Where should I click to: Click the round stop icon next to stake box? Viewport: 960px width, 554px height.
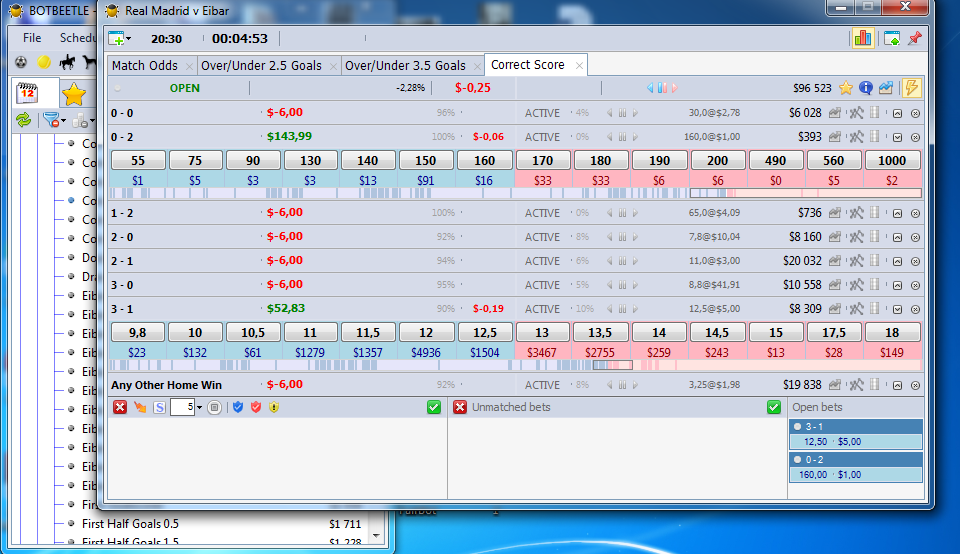point(214,407)
